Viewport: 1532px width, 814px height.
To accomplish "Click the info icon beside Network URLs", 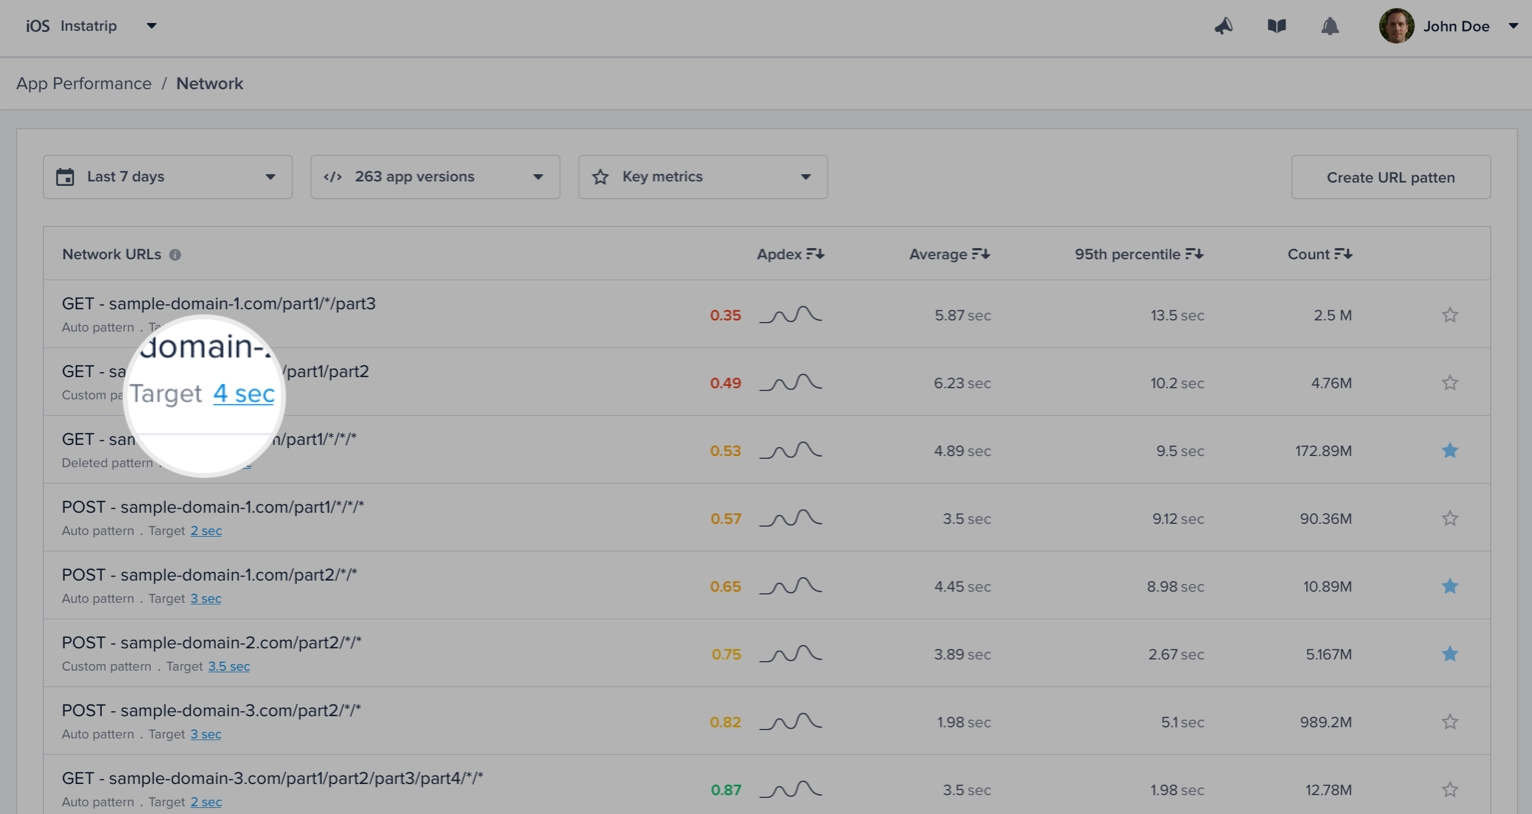I will (175, 255).
